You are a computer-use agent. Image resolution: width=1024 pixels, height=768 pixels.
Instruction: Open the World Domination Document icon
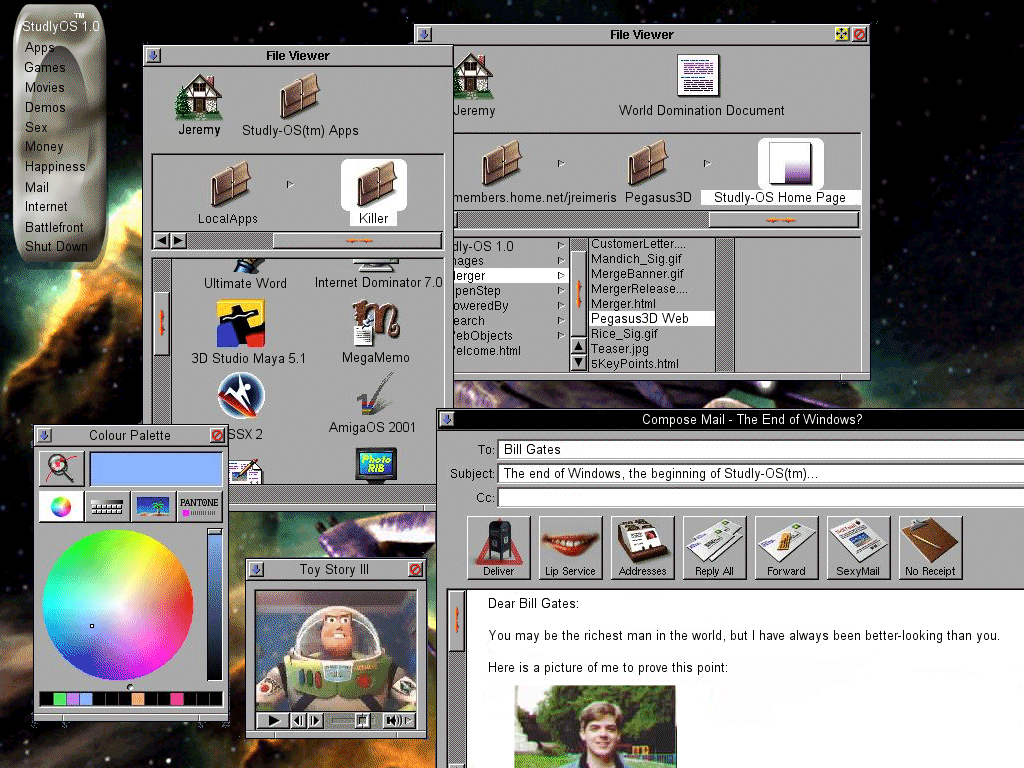[x=698, y=75]
